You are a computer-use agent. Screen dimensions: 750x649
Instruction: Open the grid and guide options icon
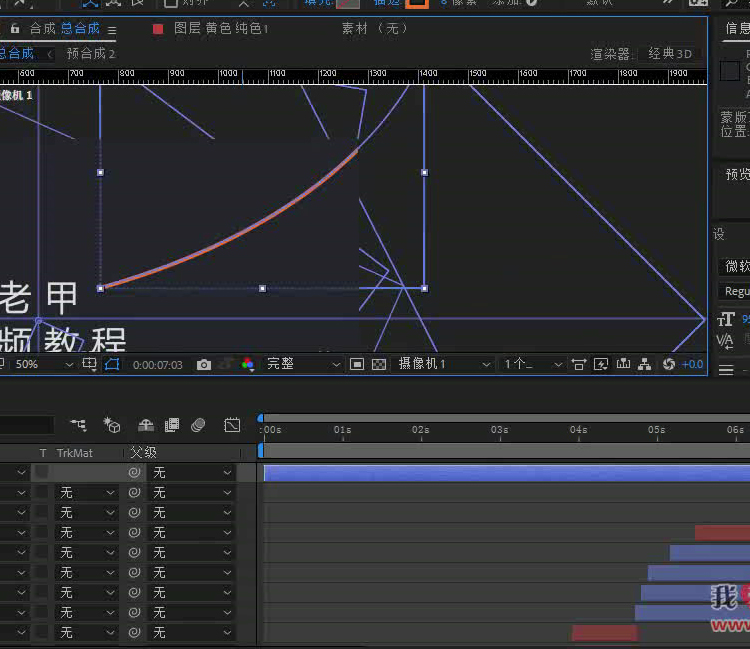(89, 364)
